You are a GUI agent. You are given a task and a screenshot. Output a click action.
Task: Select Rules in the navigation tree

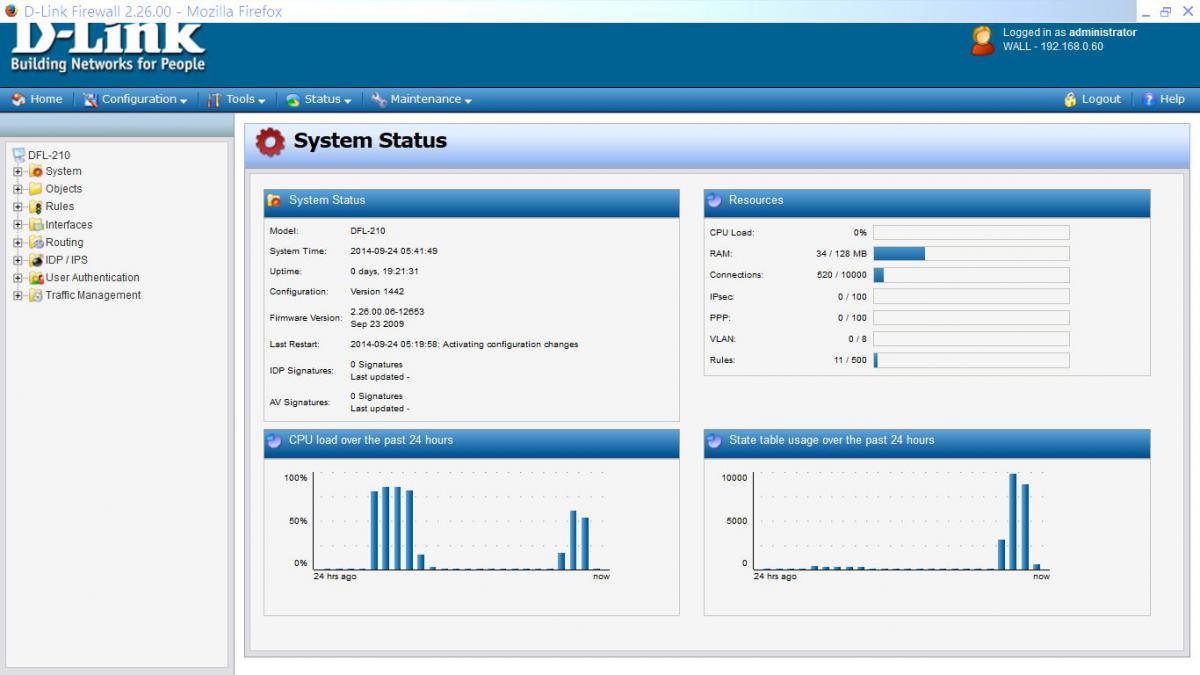(60, 207)
